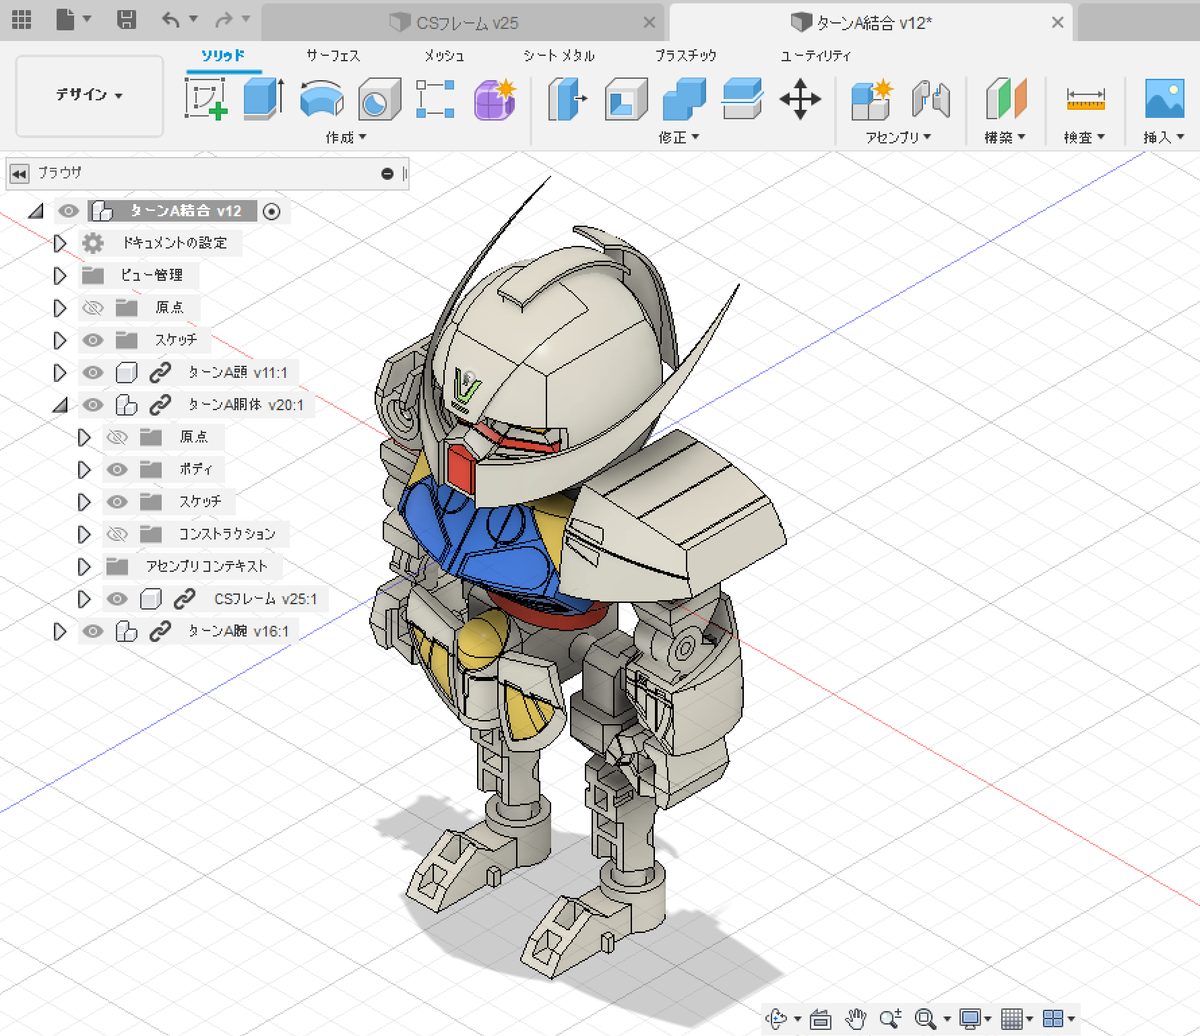Viewport: 1200px width, 1036px height.
Task: Open Grid and Snaps settings icon
Action: 1011,1019
